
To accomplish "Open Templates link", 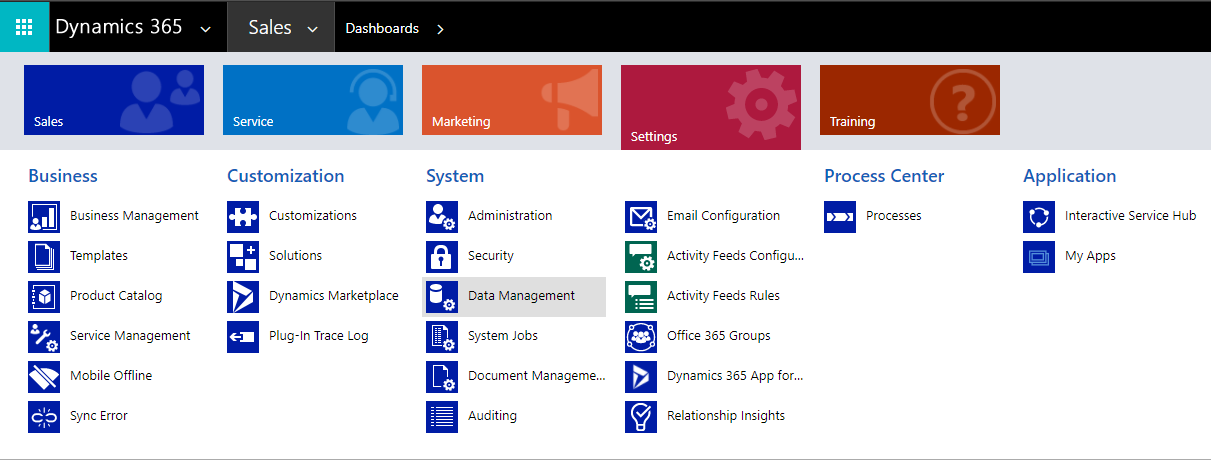I will coord(99,256).
